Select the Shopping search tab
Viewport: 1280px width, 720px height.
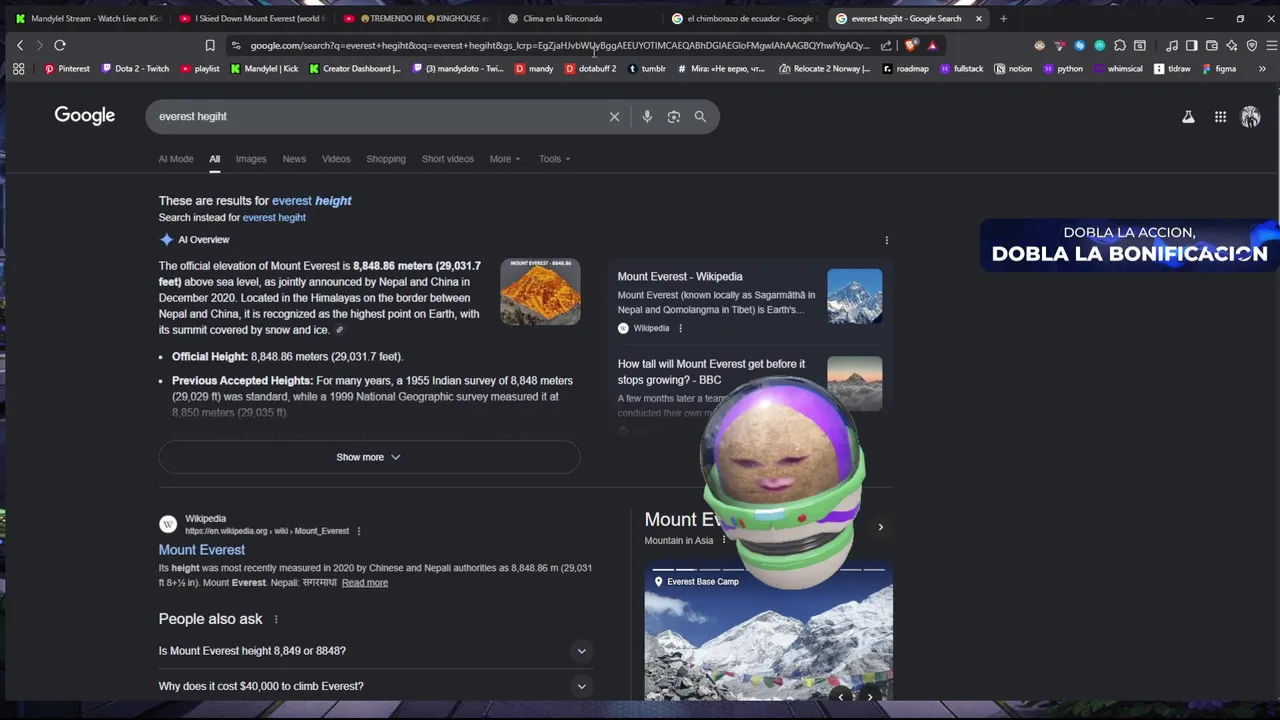point(386,159)
